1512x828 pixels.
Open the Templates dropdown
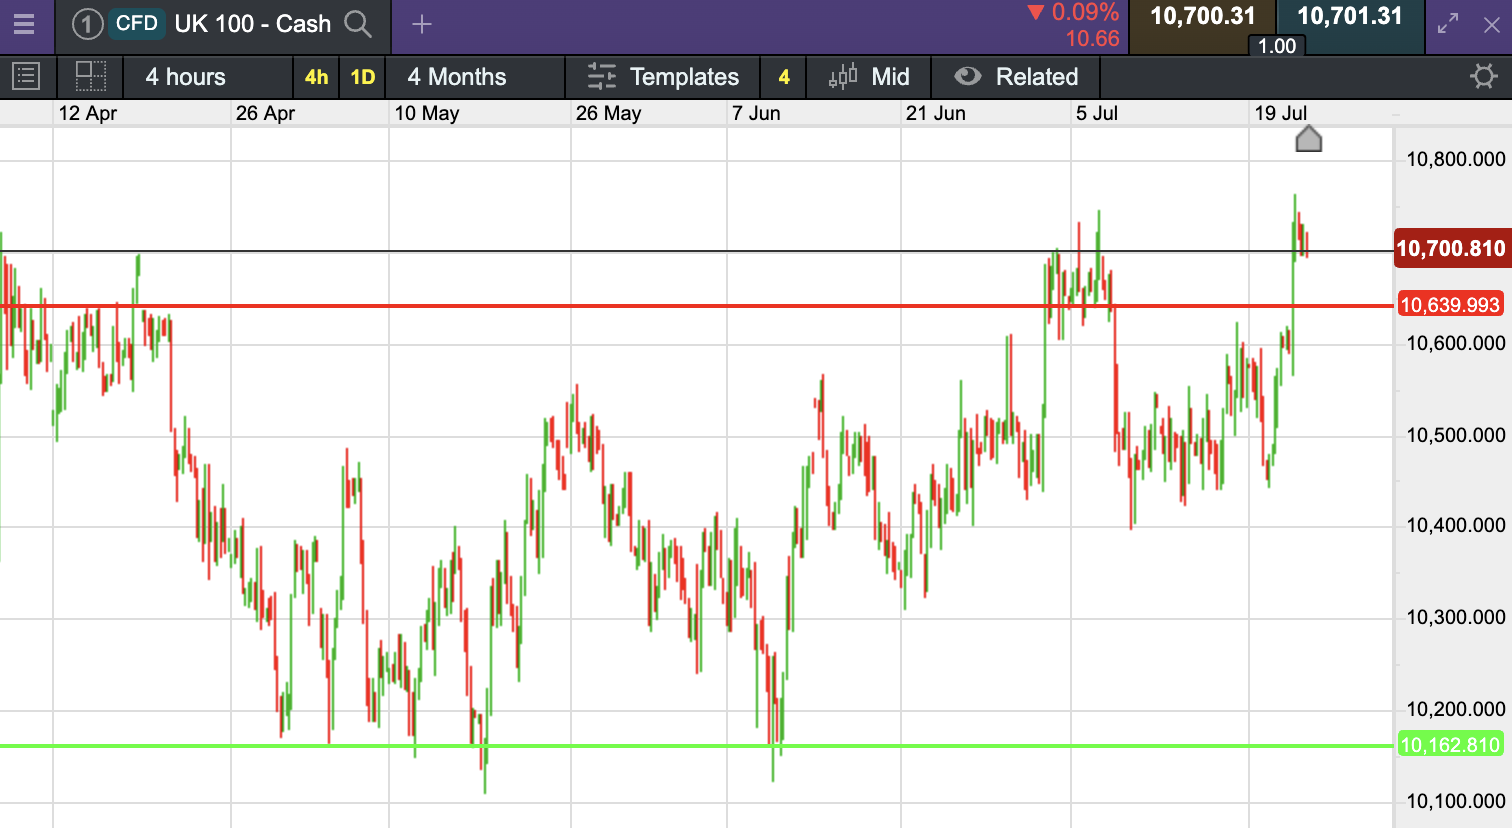pyautogui.click(x=664, y=77)
